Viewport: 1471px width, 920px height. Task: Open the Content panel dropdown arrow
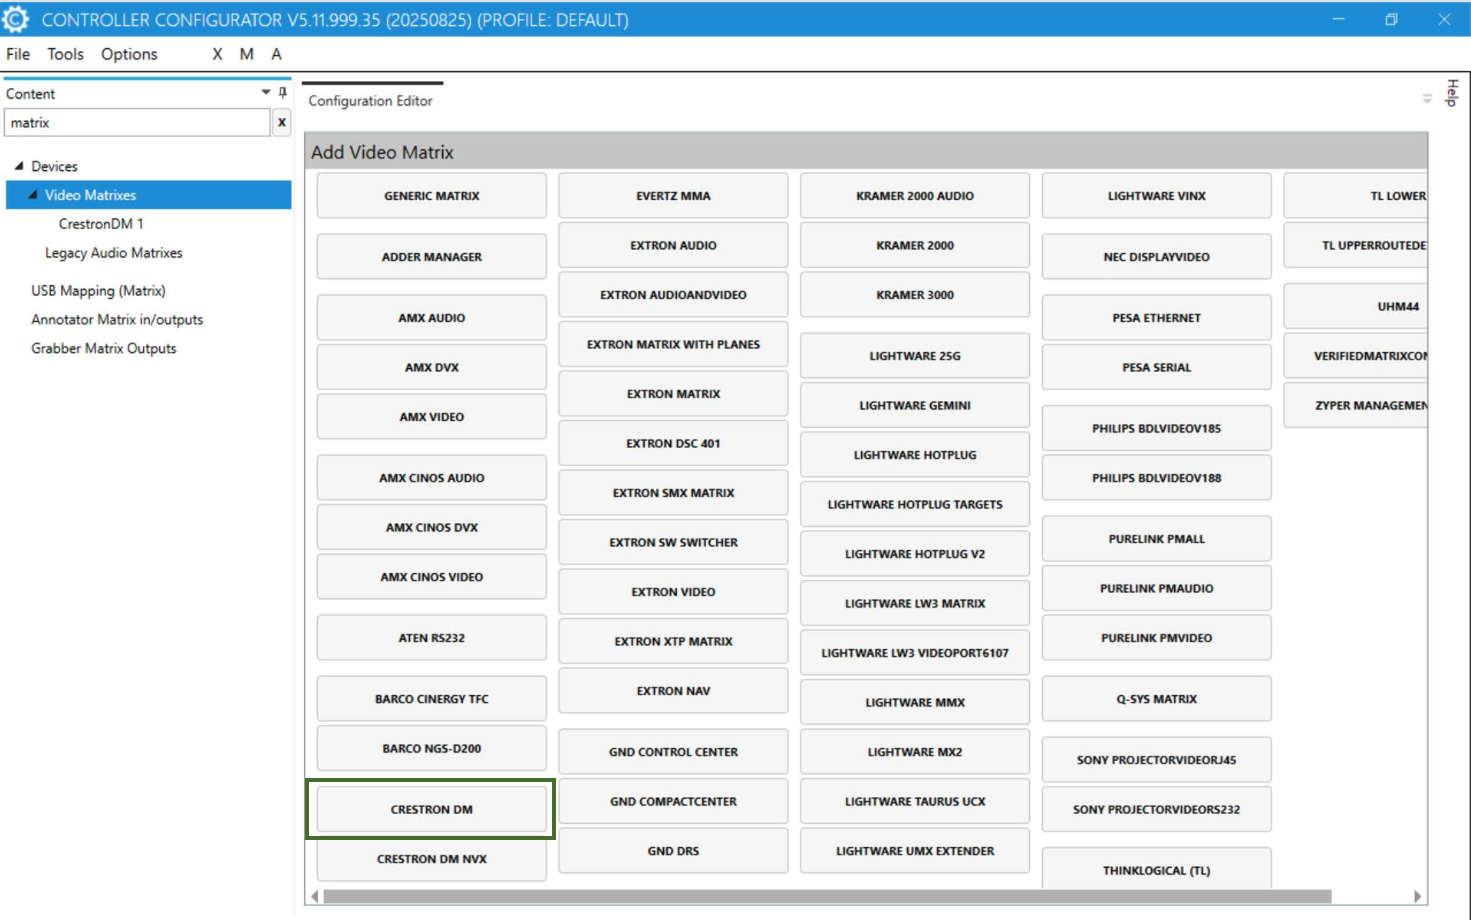tap(266, 93)
